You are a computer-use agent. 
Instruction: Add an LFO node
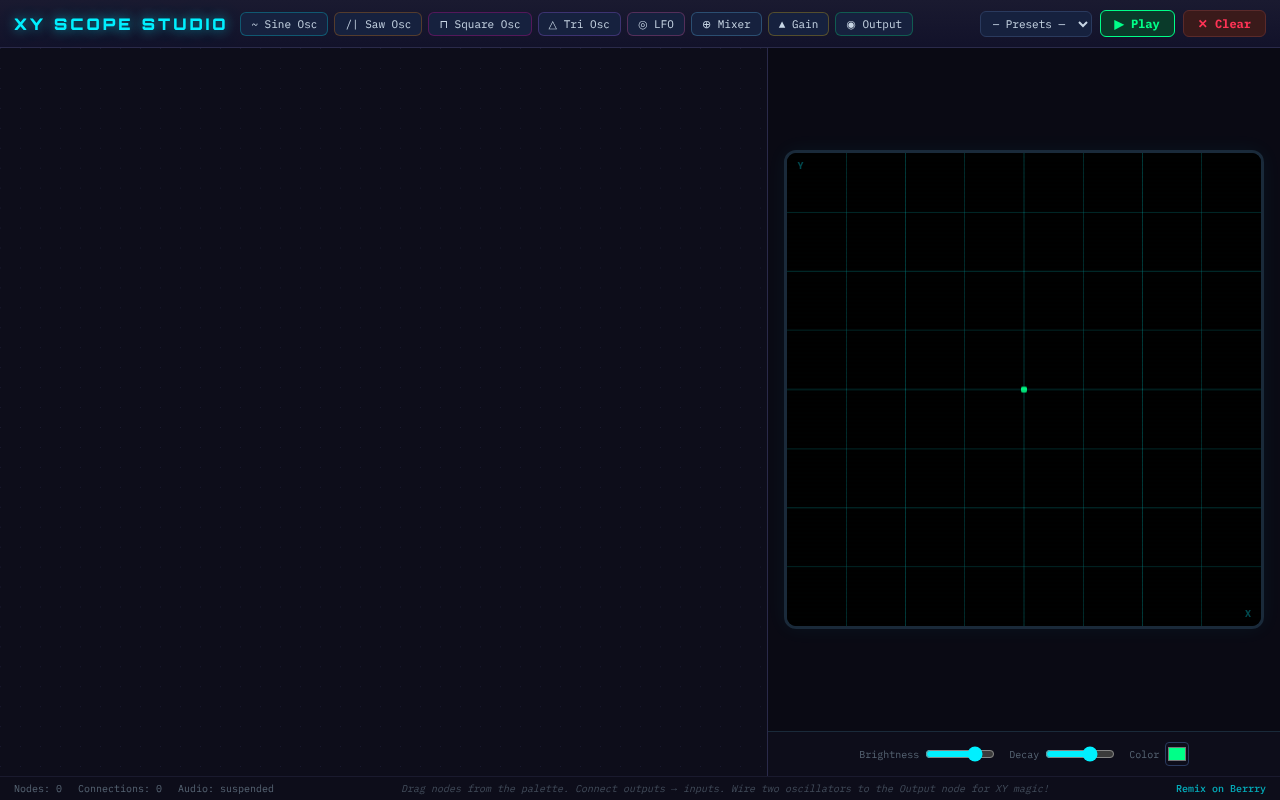(x=656, y=24)
